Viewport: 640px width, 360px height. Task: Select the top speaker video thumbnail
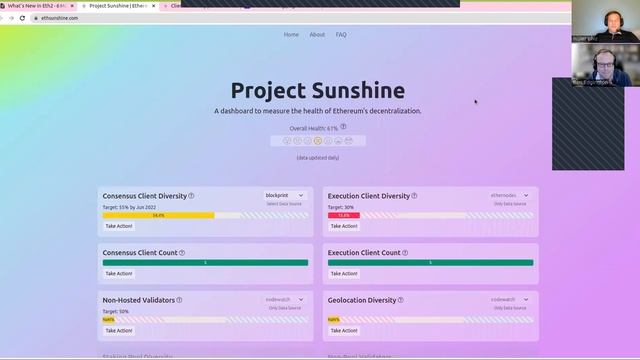pos(606,21)
